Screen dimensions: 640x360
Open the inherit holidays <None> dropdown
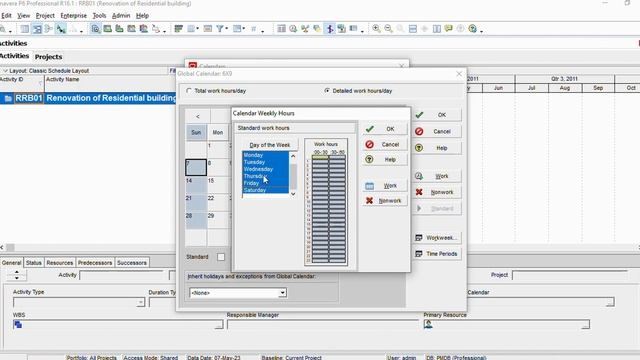(x=282, y=293)
